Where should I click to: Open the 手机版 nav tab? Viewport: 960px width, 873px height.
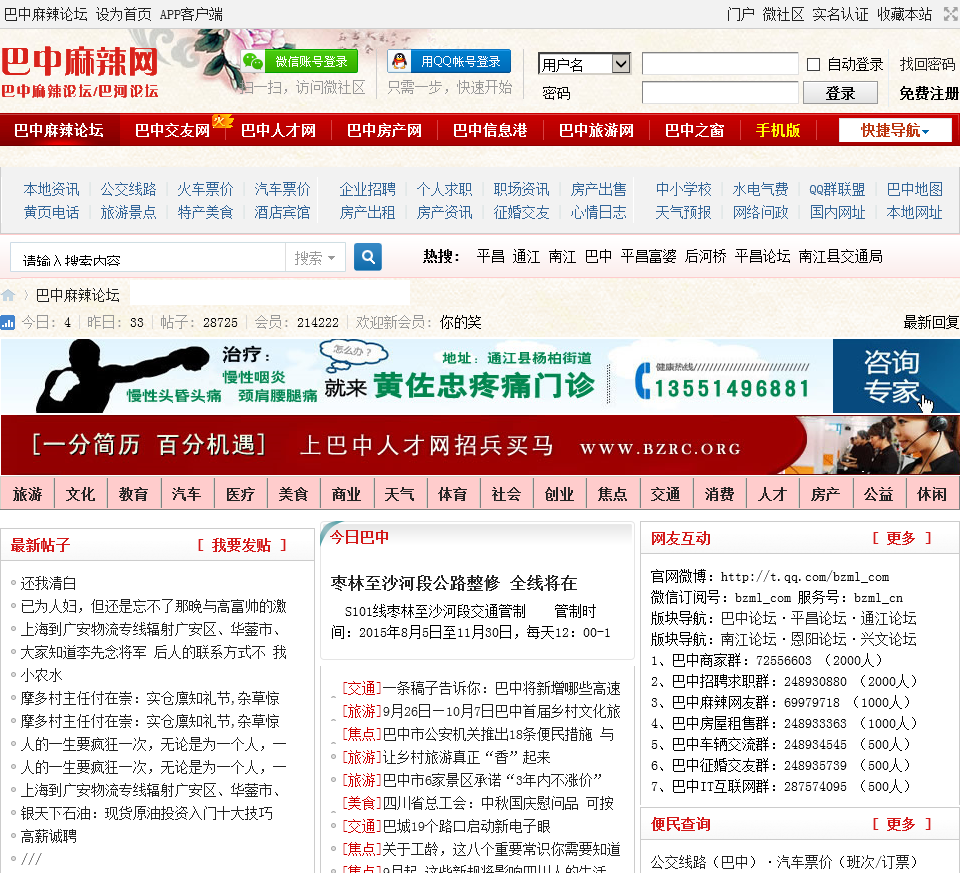[x=778, y=130]
